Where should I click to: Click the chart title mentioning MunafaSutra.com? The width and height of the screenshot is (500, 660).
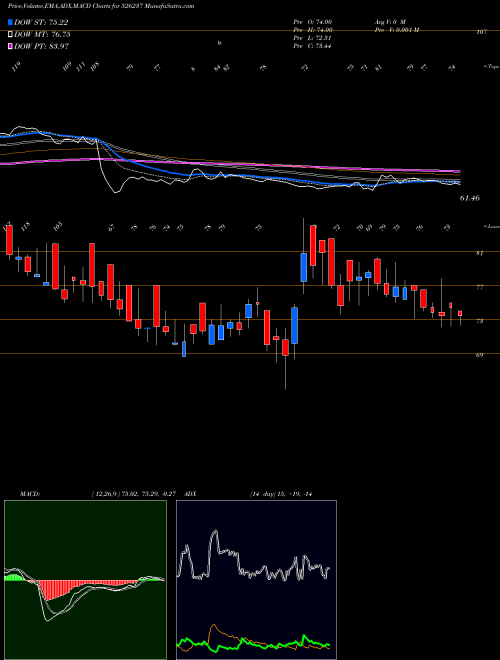[101, 7]
